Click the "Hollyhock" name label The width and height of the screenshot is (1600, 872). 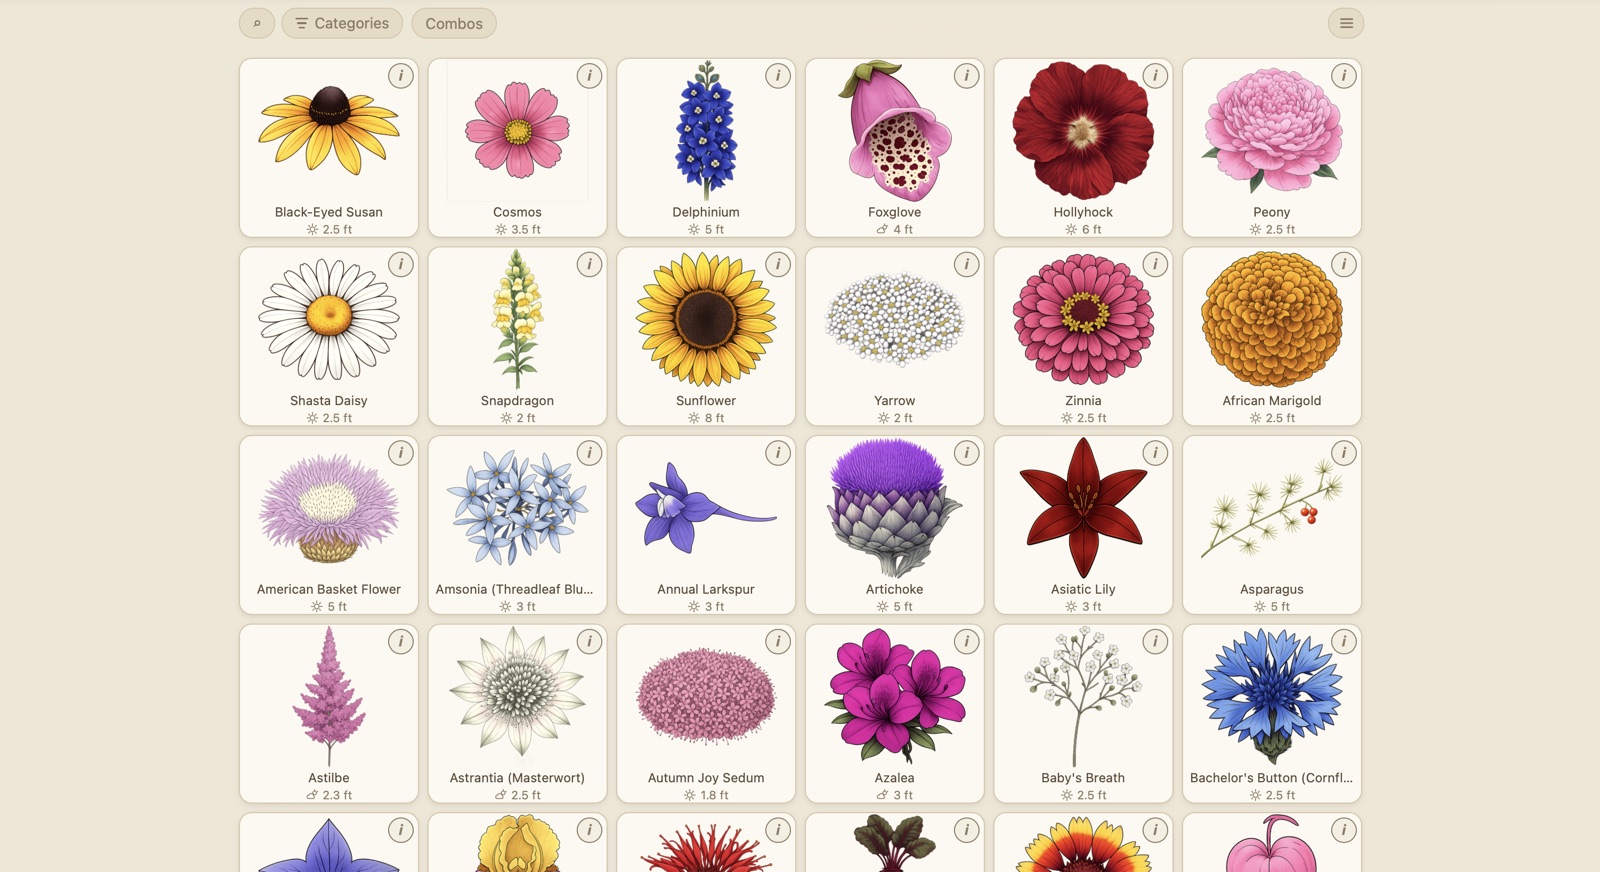(x=1083, y=212)
